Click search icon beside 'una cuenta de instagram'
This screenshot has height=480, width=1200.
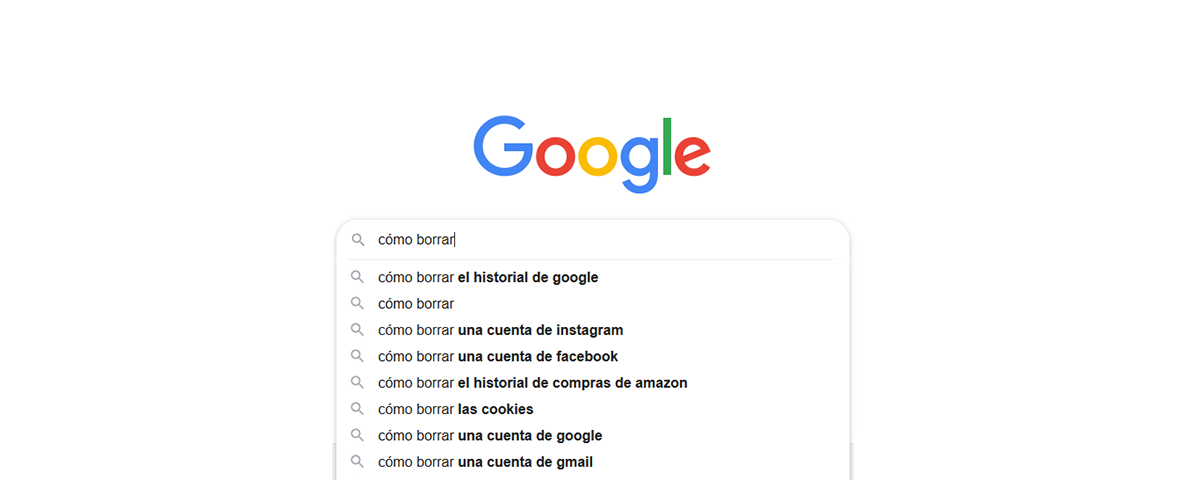(357, 330)
